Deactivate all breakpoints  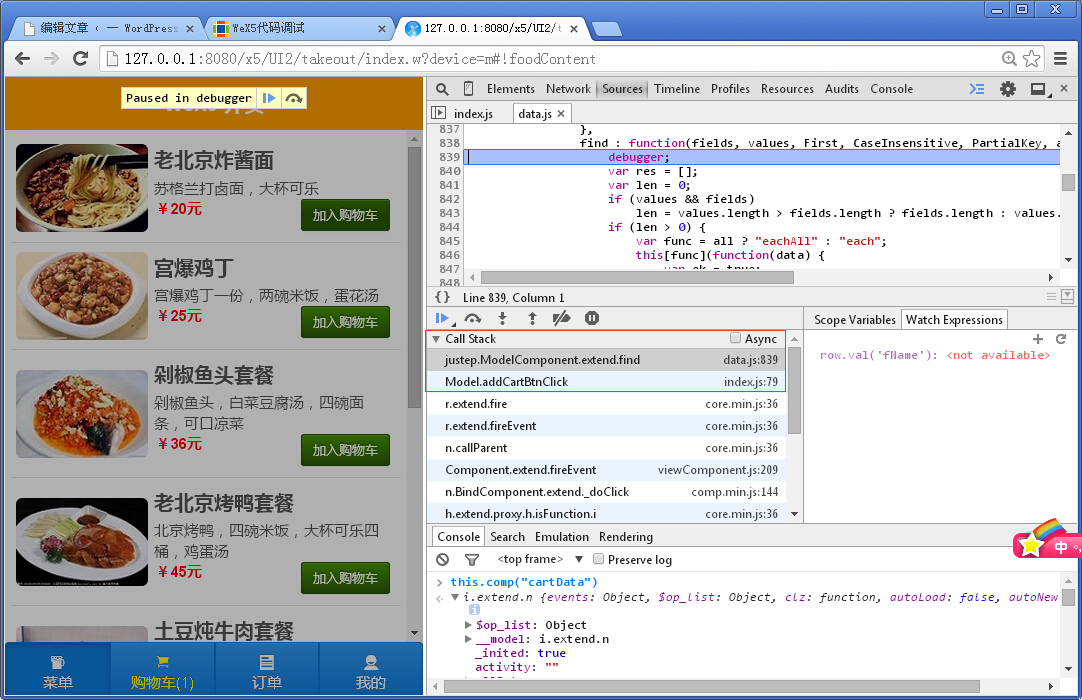[561, 317]
